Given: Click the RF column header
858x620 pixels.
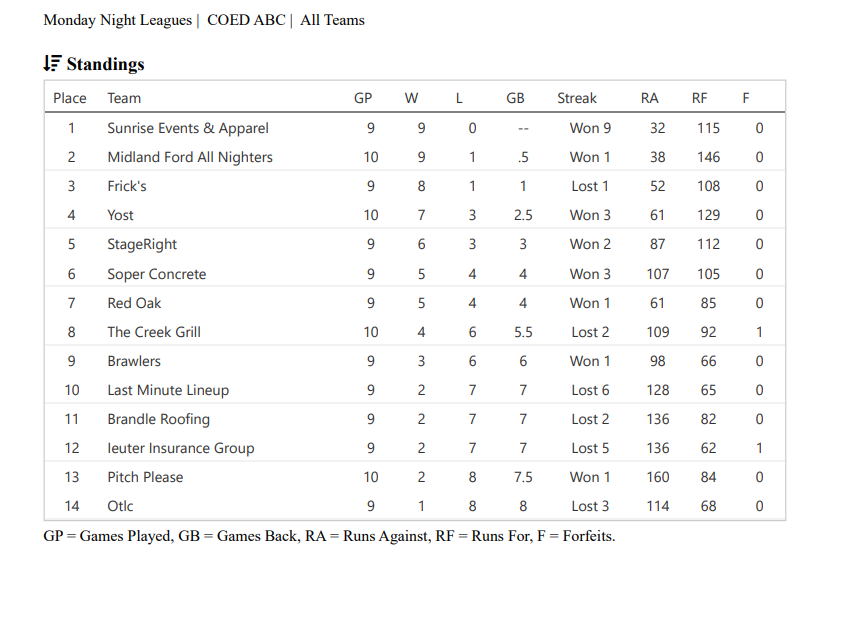Looking at the screenshot, I should [700, 98].
